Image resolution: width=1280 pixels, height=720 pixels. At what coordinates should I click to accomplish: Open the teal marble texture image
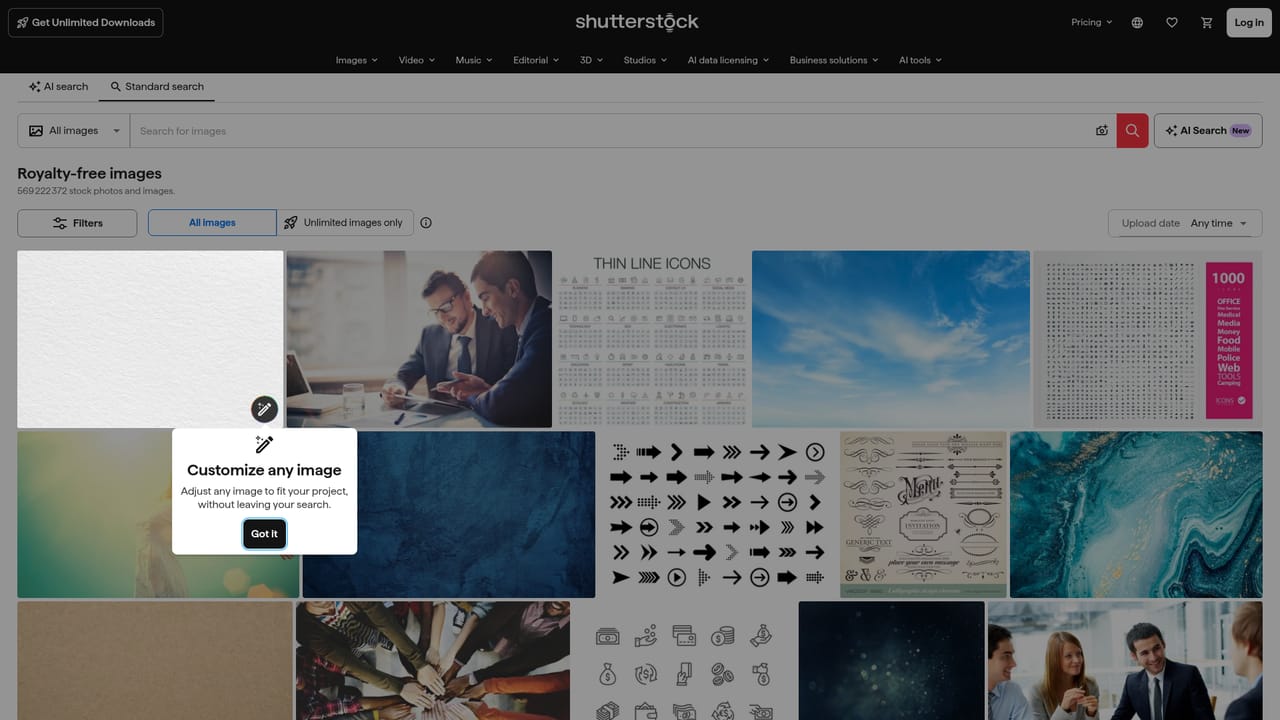tap(1137, 514)
